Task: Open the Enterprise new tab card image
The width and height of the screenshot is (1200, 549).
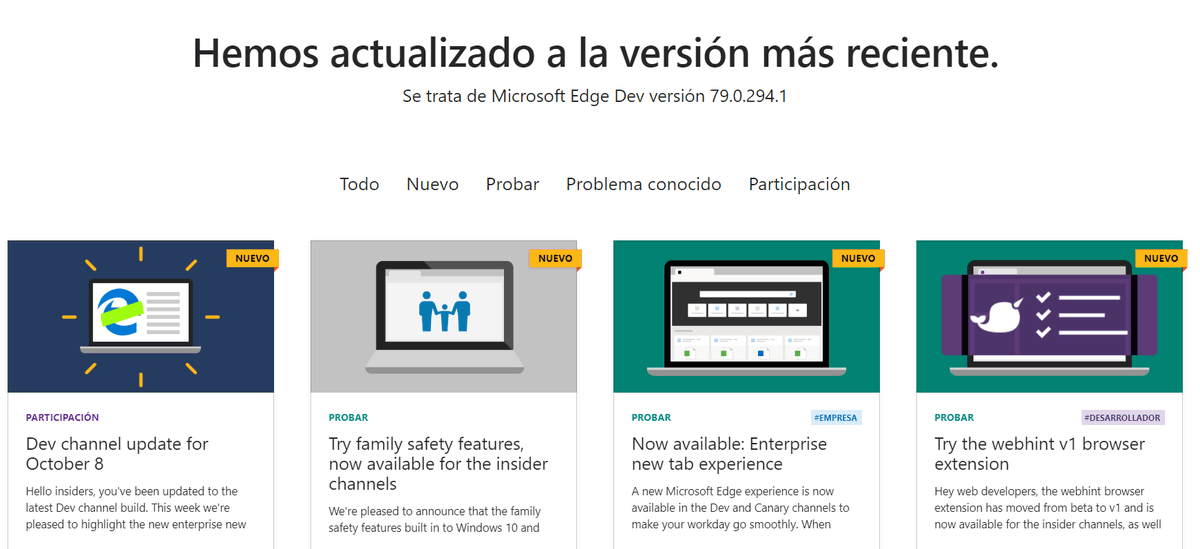Action: 747,316
